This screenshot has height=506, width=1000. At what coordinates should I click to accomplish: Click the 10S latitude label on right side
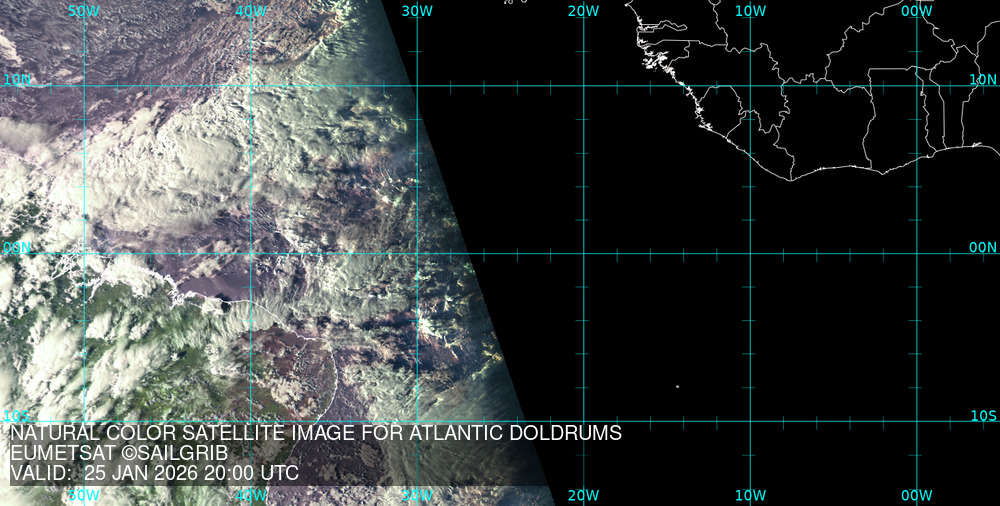click(x=984, y=415)
